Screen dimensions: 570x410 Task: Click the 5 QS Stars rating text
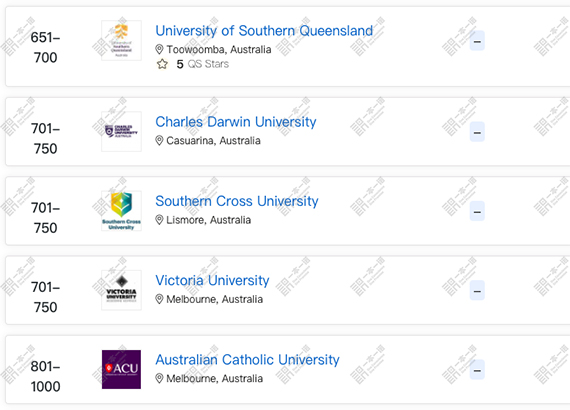(202, 64)
